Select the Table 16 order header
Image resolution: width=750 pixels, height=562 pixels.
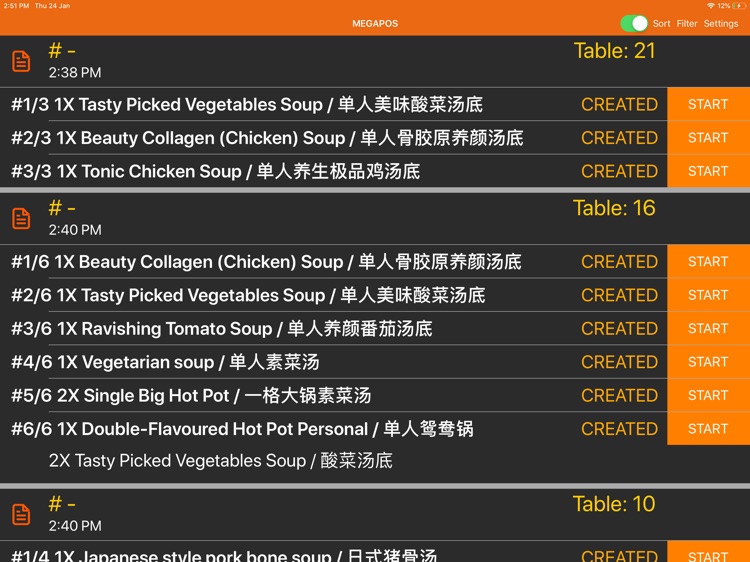[x=375, y=219]
